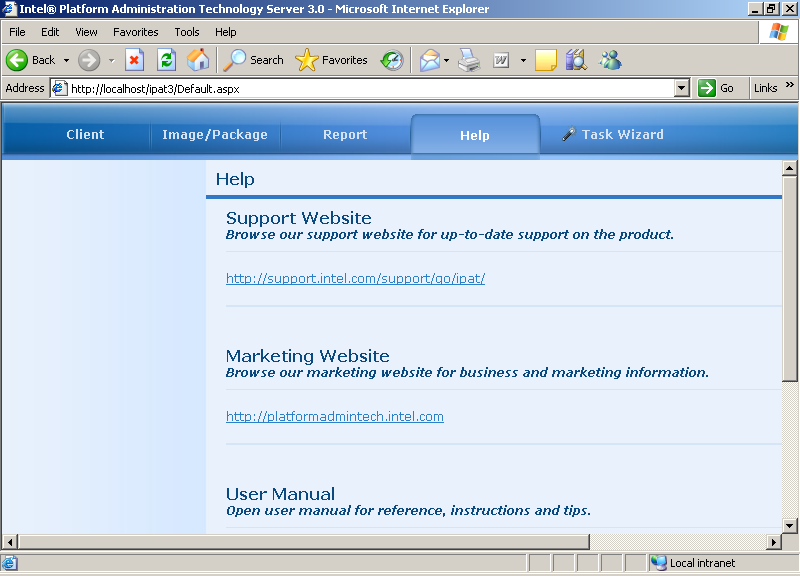Print the page with printer icon
Viewport: 800px width, 576px height.
[x=469, y=60]
